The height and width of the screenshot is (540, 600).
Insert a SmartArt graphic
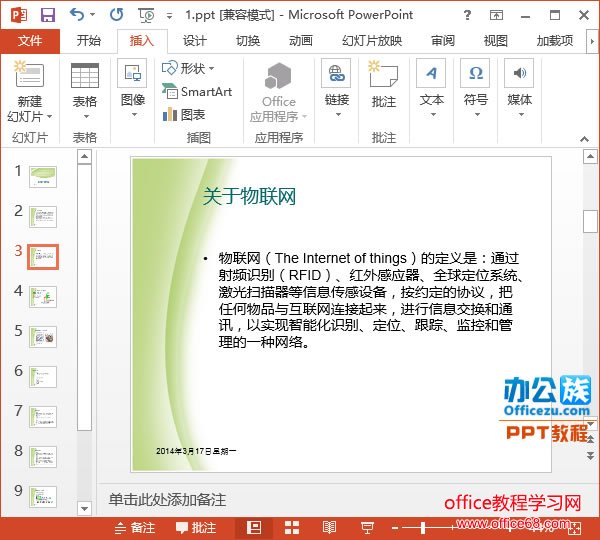coord(197,91)
